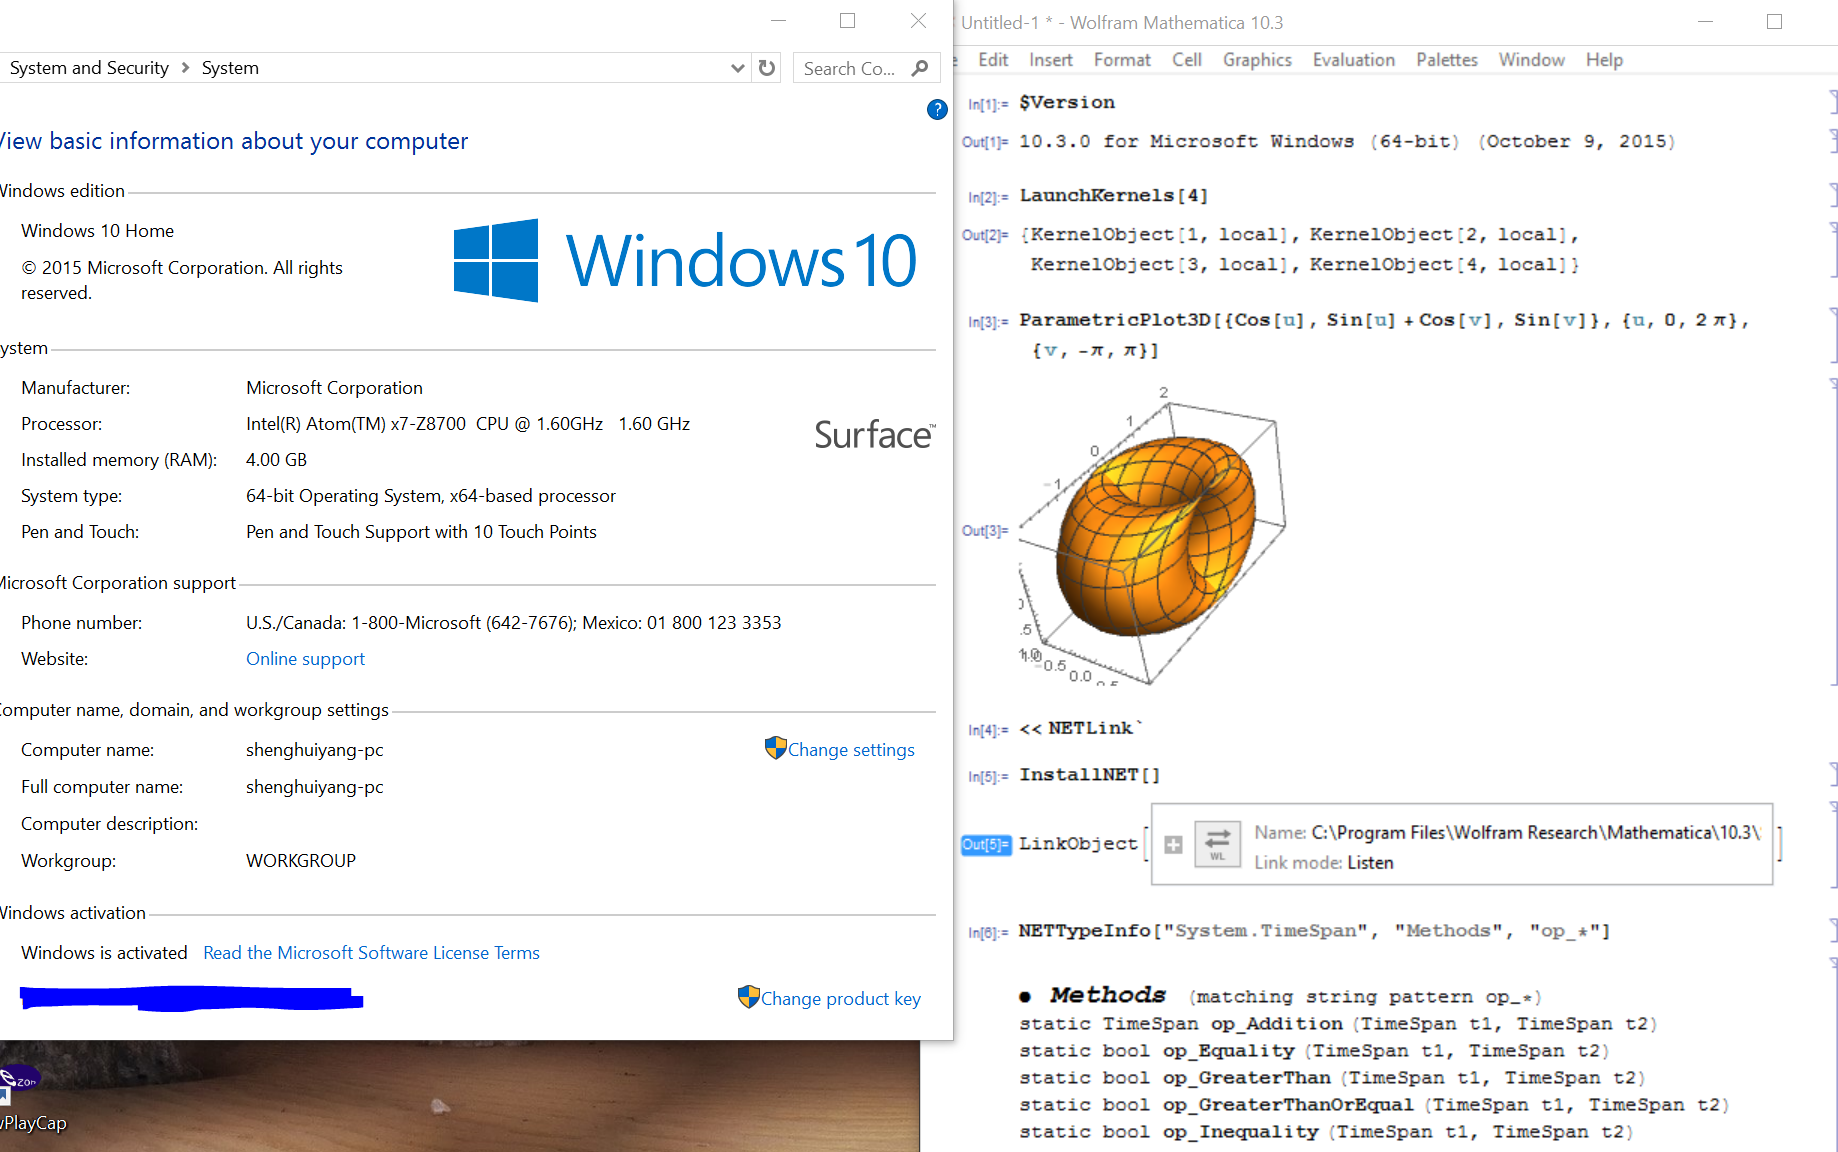Click the Surface logo

(x=875, y=435)
